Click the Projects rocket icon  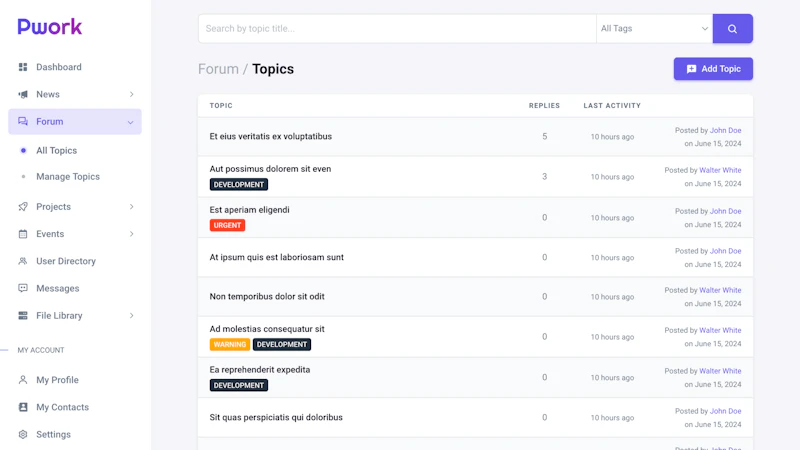click(23, 207)
